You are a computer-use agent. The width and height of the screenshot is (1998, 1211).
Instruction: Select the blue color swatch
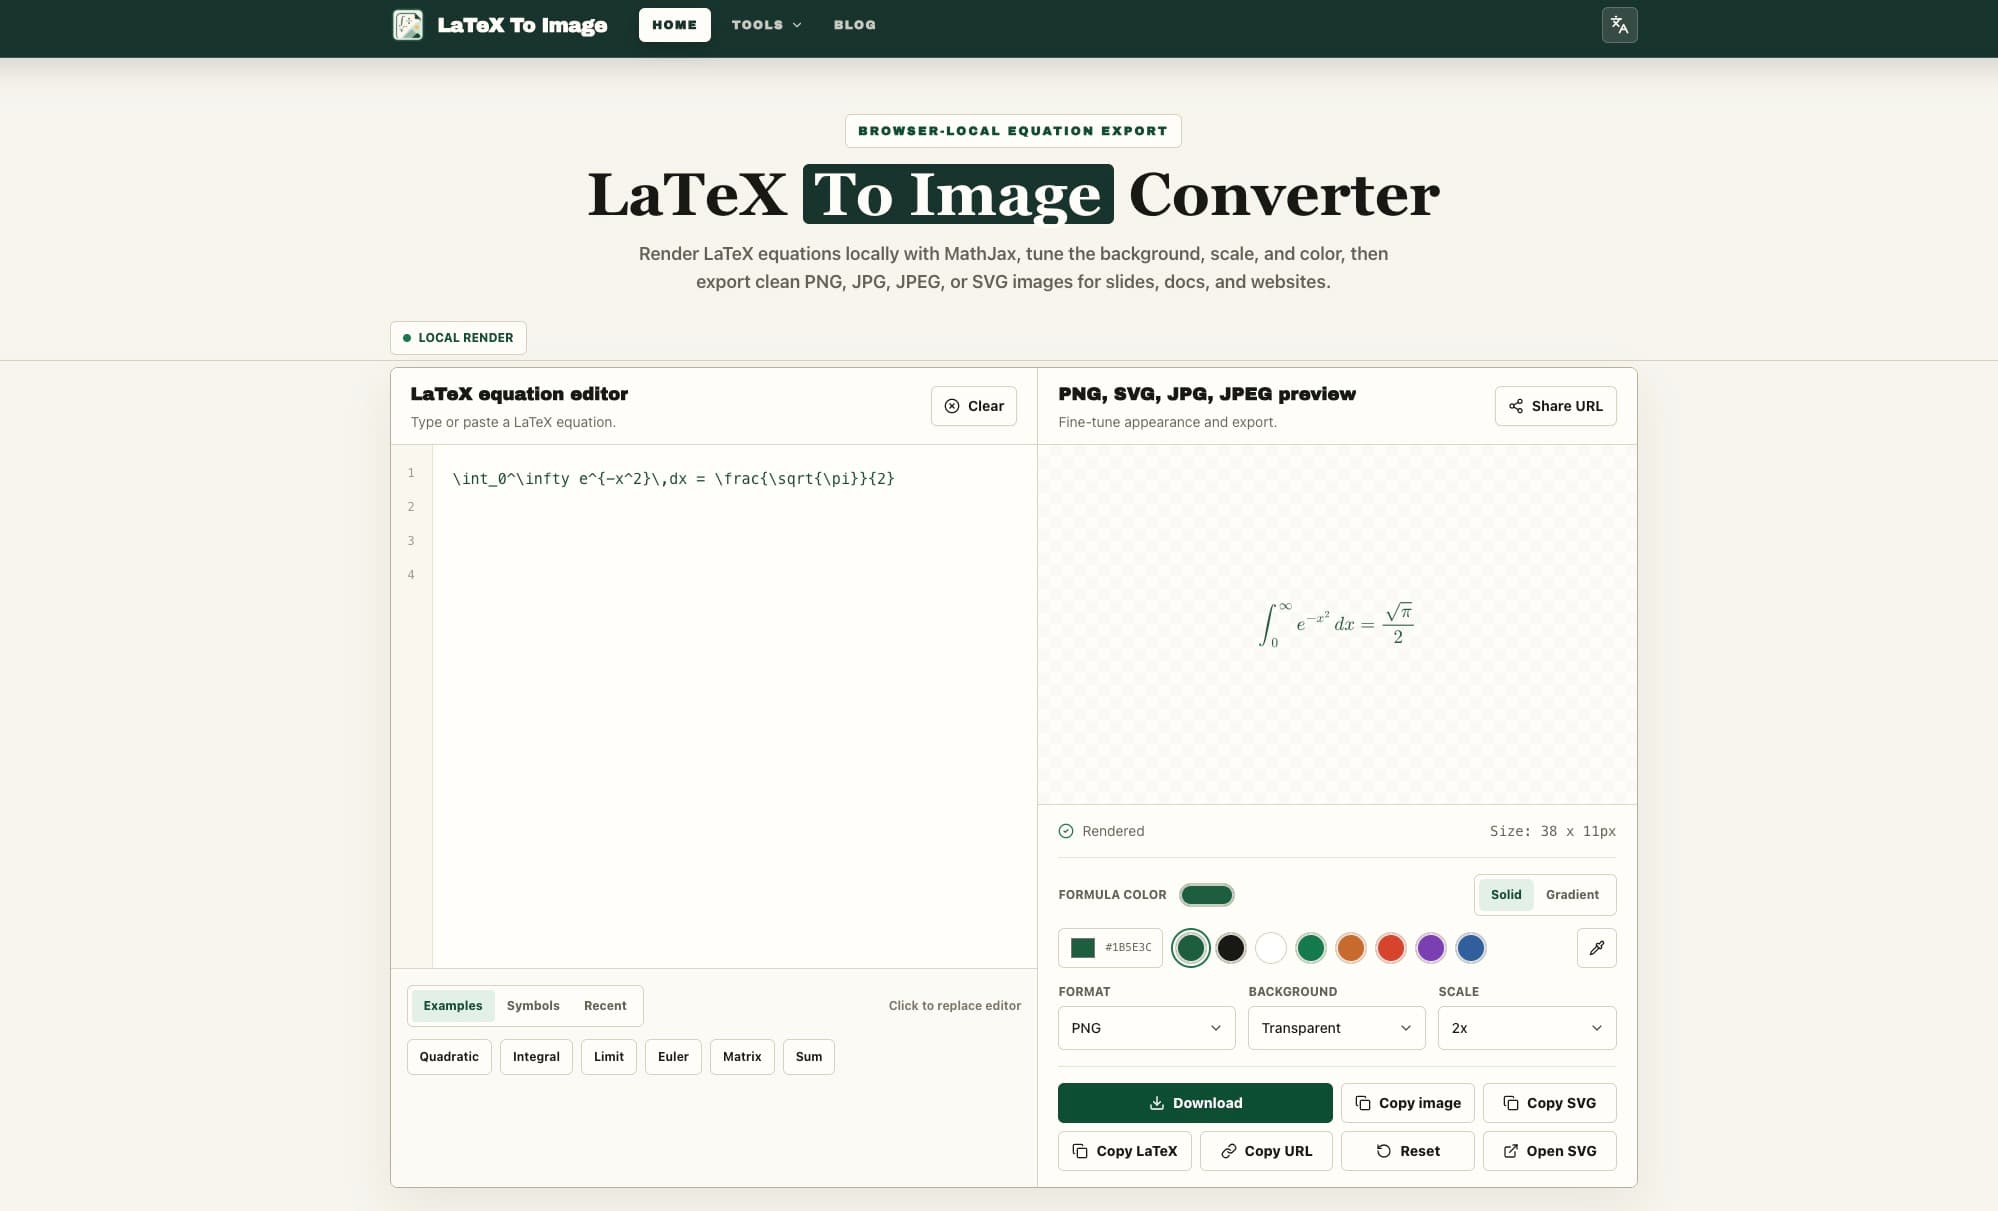point(1470,948)
